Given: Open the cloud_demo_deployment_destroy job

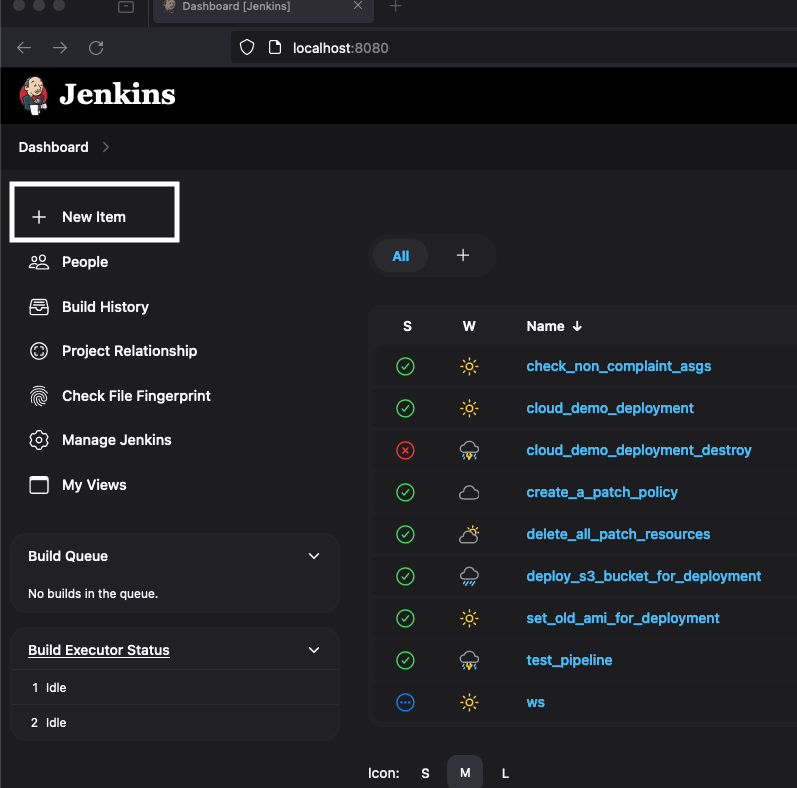Looking at the screenshot, I should (x=639, y=450).
